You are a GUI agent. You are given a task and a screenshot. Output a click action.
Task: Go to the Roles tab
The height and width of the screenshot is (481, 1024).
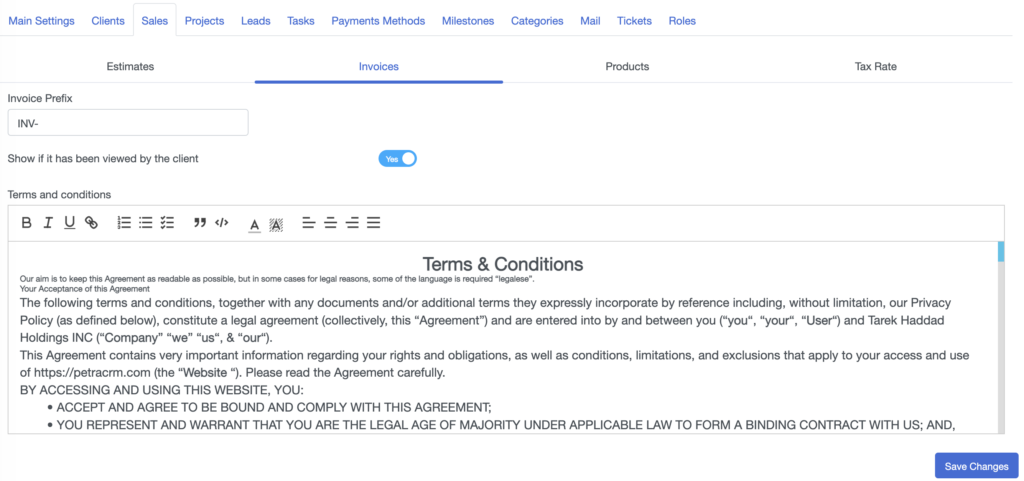tap(682, 21)
